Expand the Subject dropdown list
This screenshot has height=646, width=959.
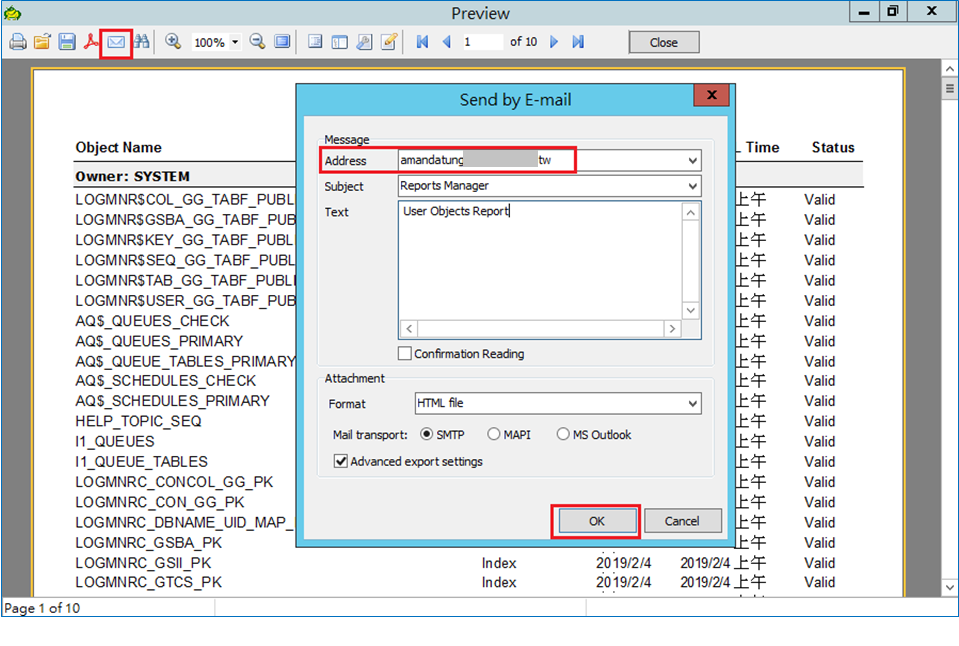(692, 185)
